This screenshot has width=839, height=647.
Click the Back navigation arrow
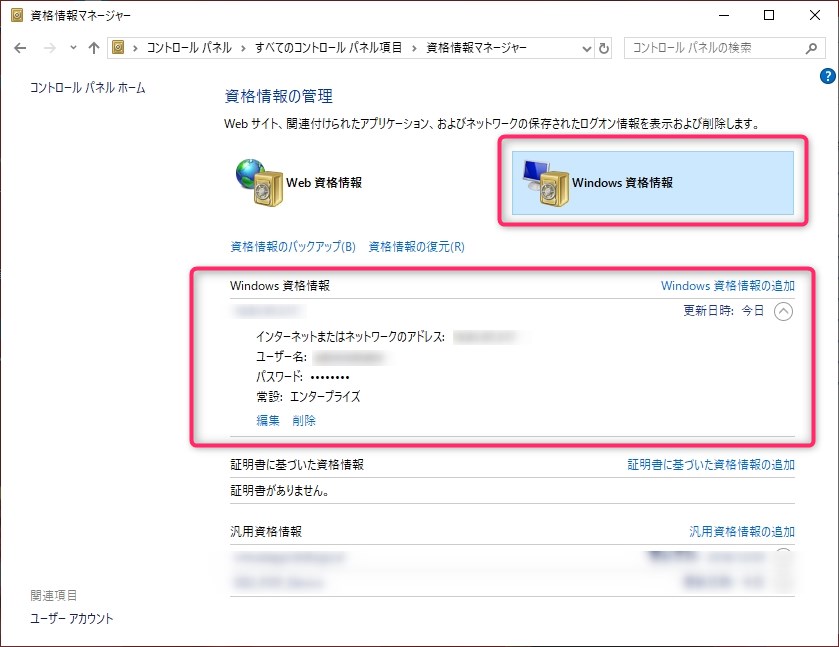click(20, 48)
